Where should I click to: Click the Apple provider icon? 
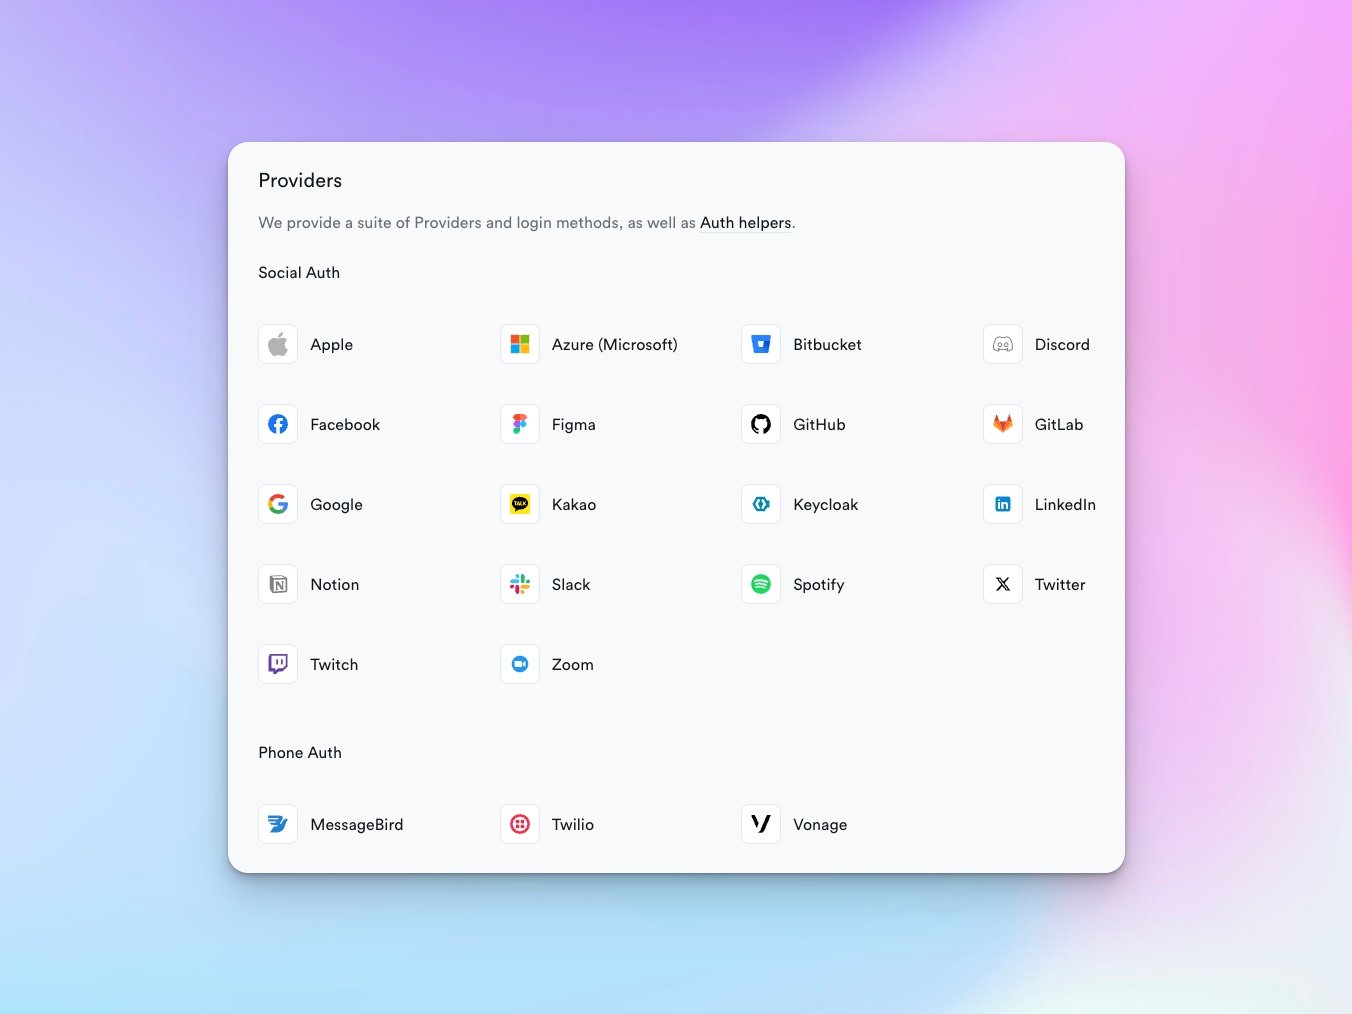pos(278,344)
